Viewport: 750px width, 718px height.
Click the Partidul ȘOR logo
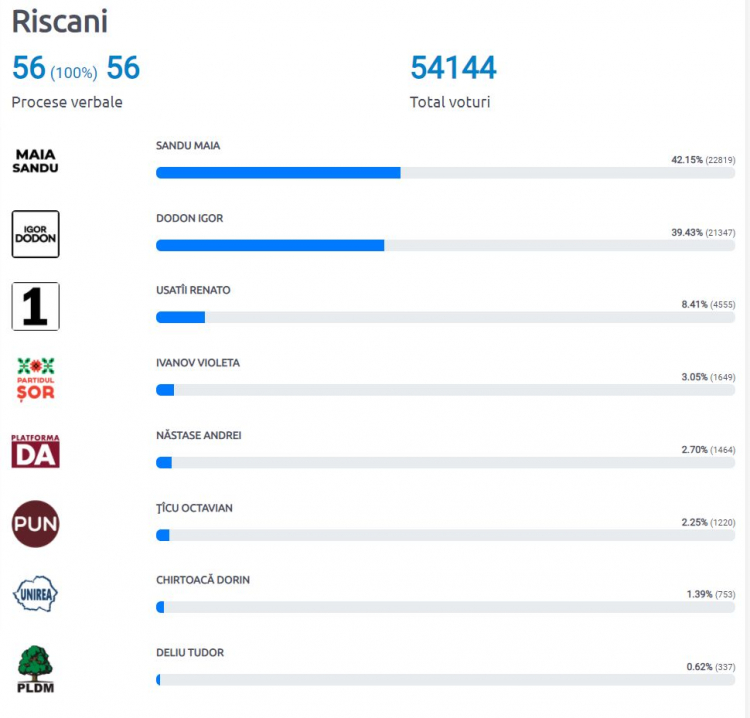coord(35,379)
